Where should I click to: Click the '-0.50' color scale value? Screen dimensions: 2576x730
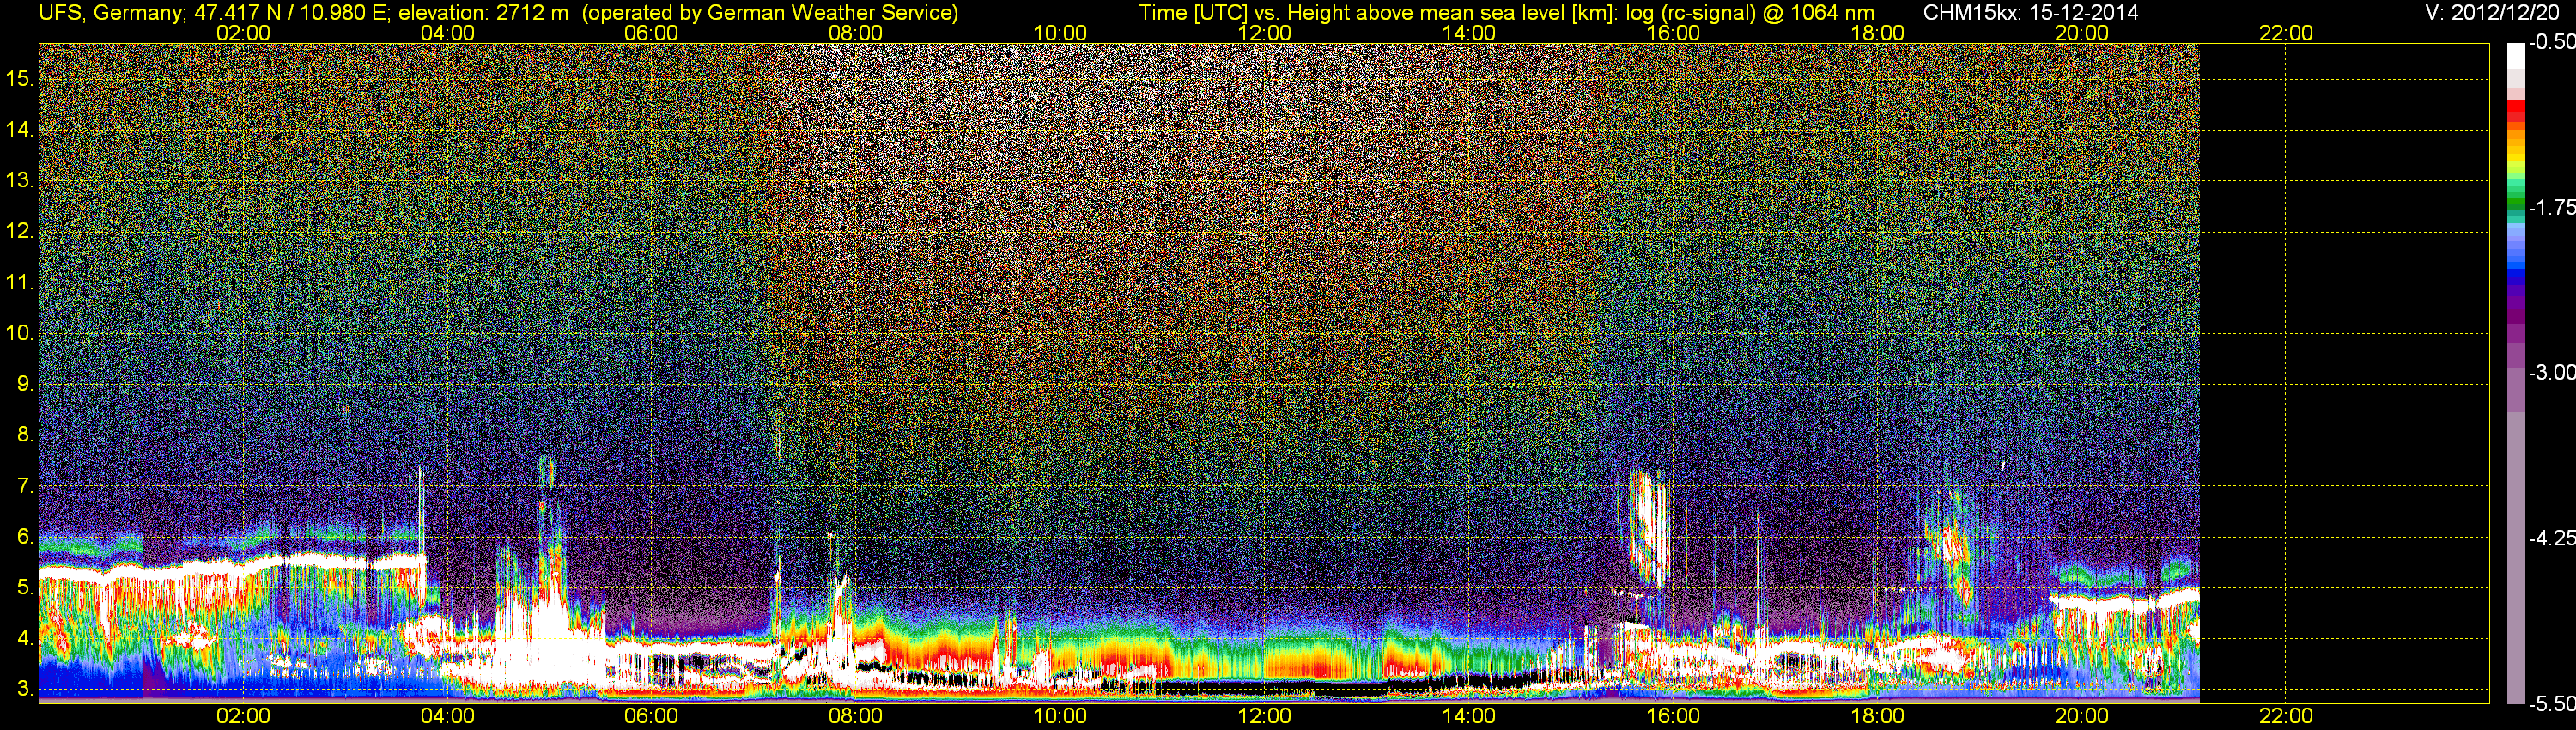coord(2551,42)
